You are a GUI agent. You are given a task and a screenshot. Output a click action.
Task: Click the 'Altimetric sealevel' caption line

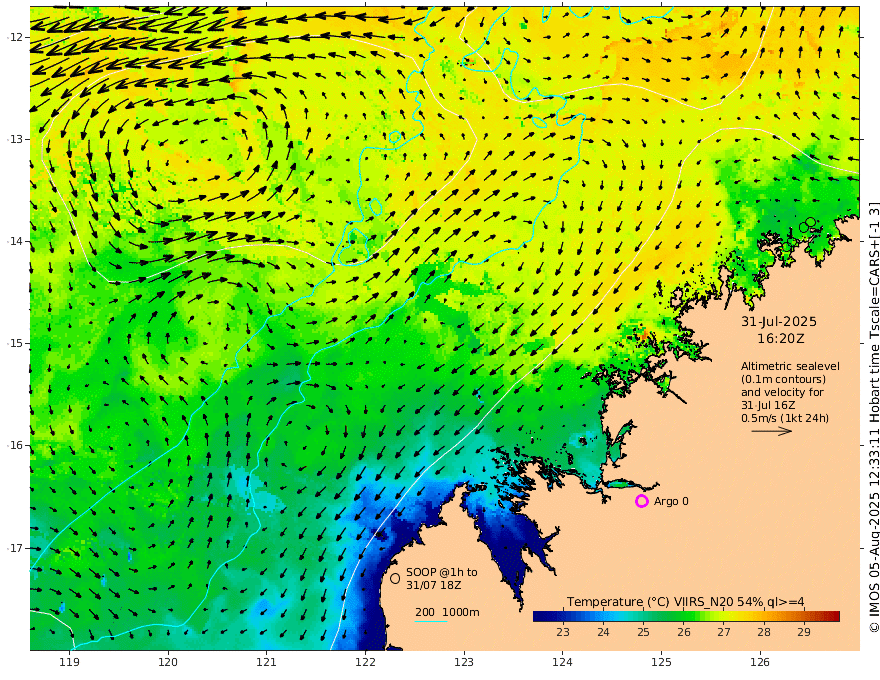[790, 366]
